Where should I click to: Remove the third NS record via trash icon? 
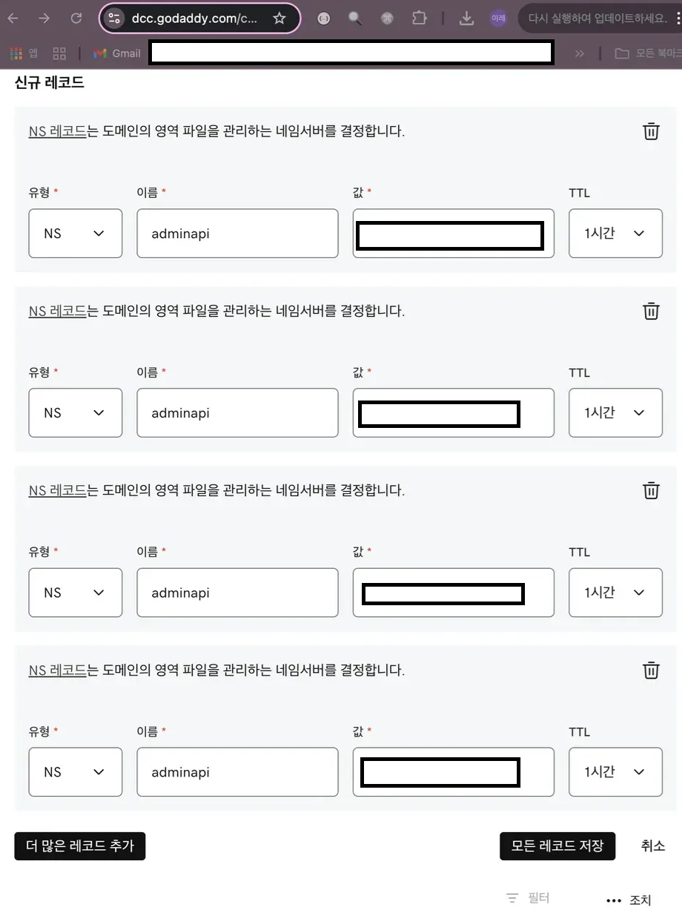[x=651, y=490]
